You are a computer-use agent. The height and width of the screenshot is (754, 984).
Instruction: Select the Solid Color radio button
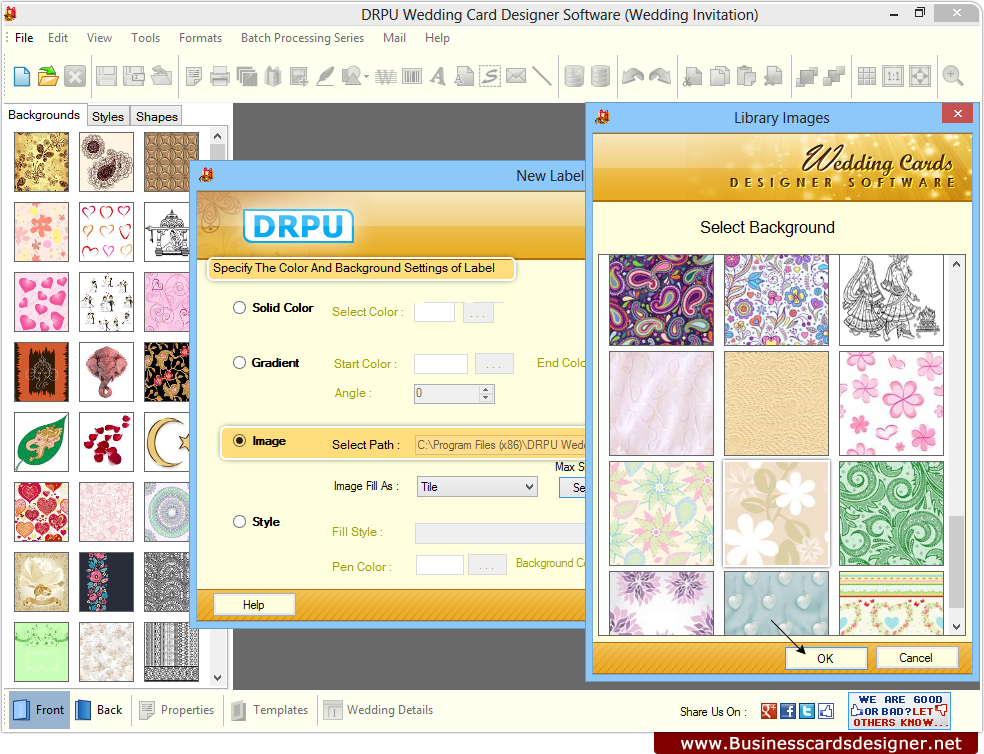coord(239,308)
